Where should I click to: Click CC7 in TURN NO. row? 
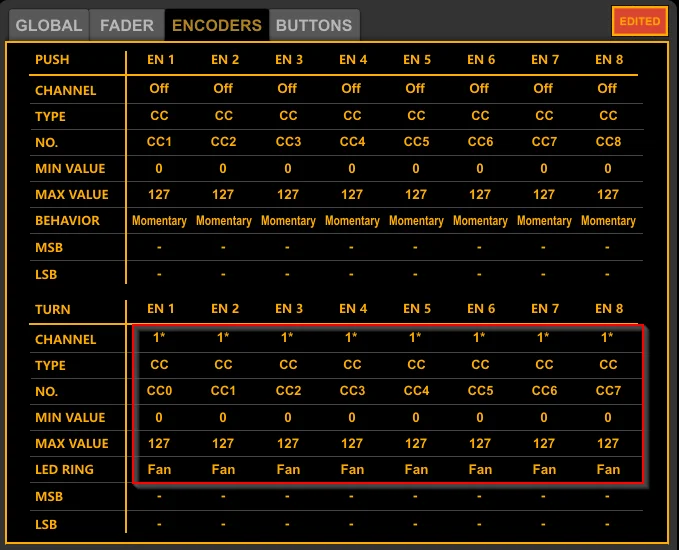pyautogui.click(x=608, y=391)
